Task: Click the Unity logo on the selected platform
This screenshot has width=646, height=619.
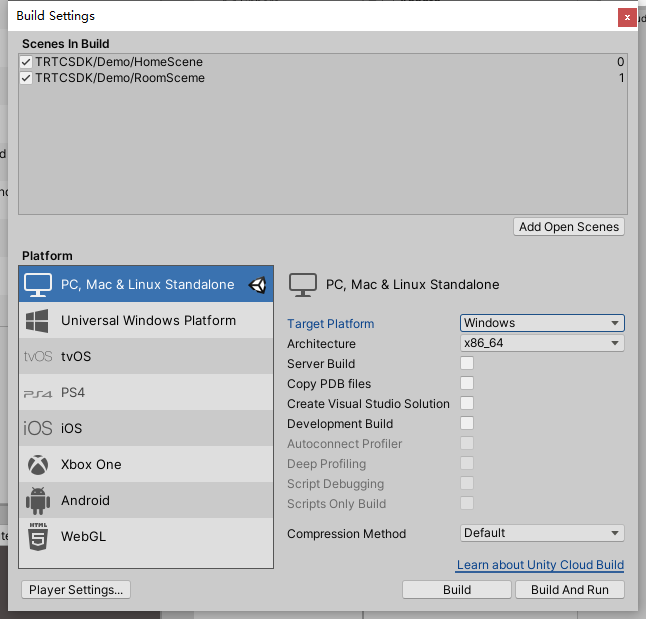Action: coord(258,285)
